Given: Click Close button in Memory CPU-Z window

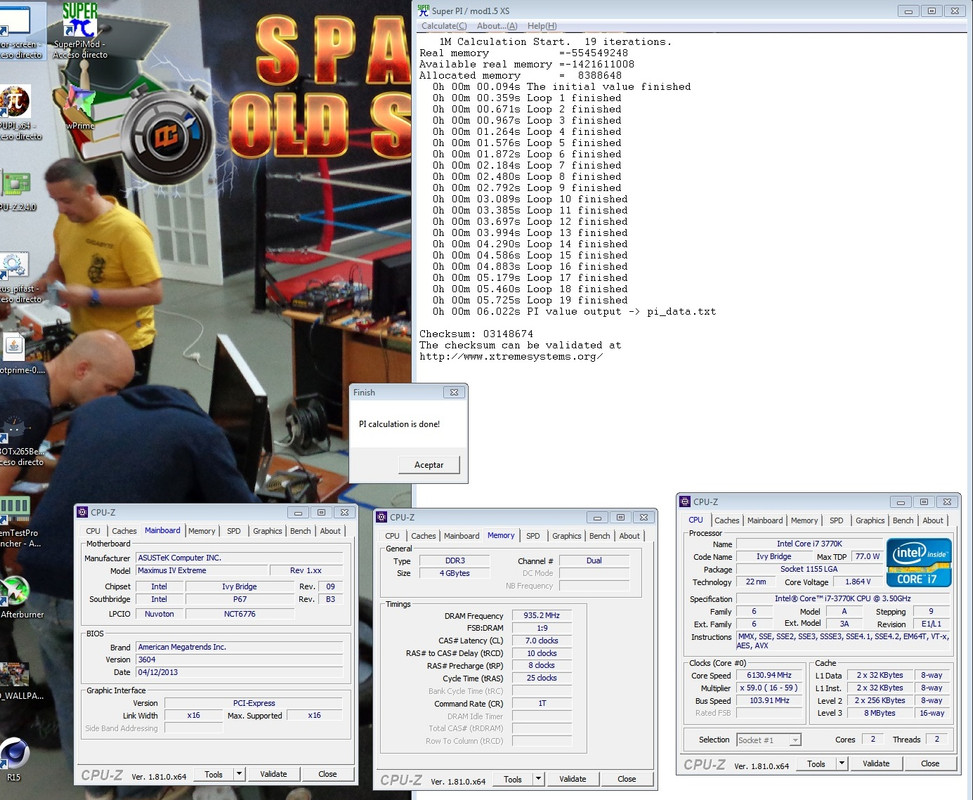Looking at the screenshot, I should (x=626, y=779).
